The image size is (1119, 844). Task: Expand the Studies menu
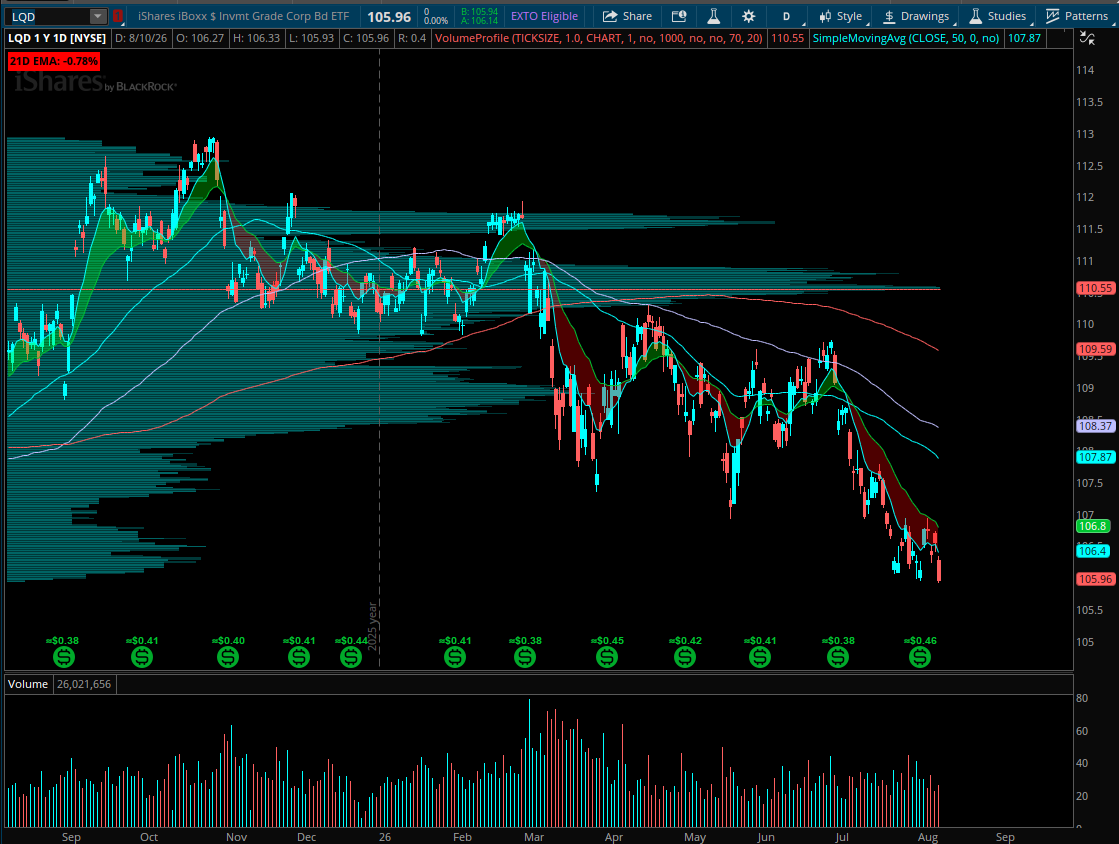coord(998,16)
